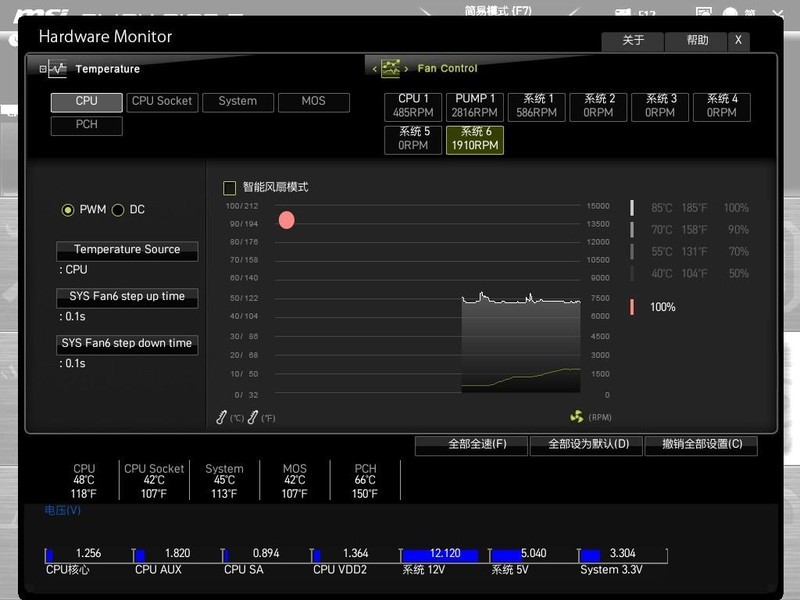Viewport: 800px width, 600px height.
Task: Open the Temperature Source selector
Action: [x=127, y=250]
